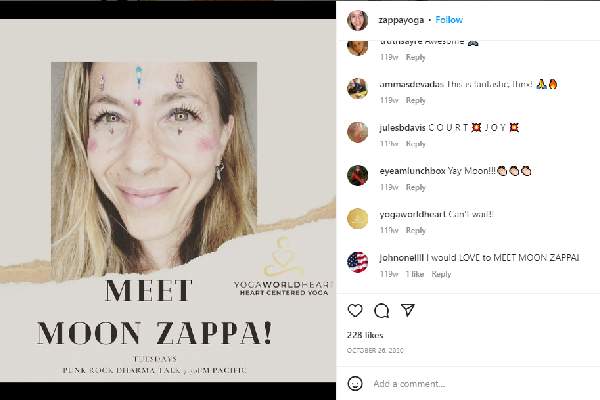Click yogaworldheart gold avatar
This screenshot has width=600, height=400.
pos(357,218)
